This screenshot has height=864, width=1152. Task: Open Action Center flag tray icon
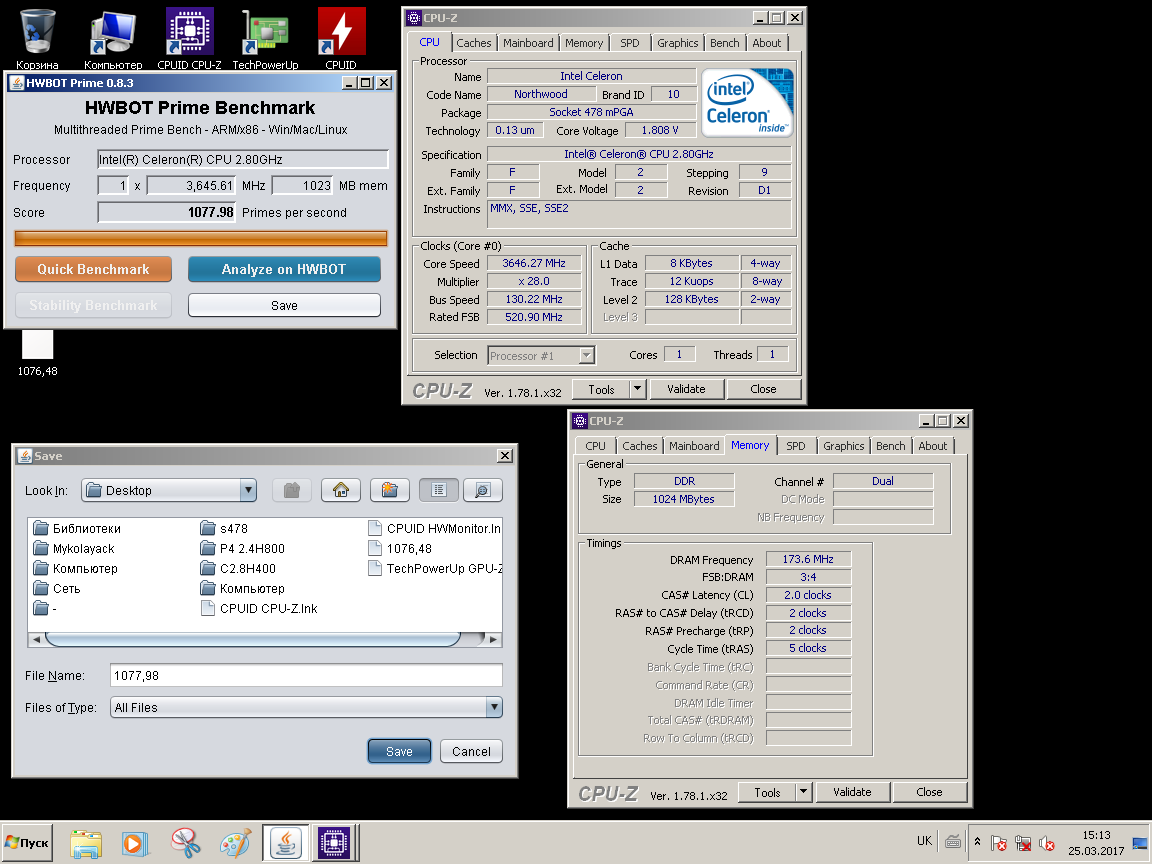point(998,843)
